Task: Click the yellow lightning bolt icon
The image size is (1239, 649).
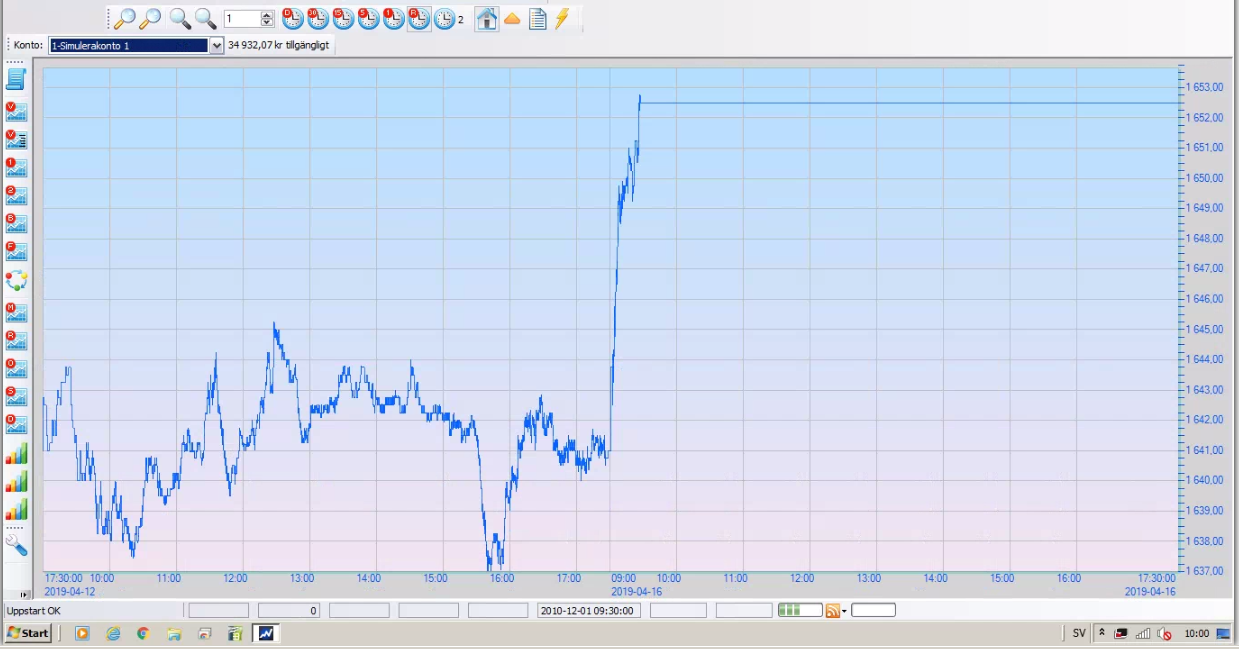Action: pos(562,19)
